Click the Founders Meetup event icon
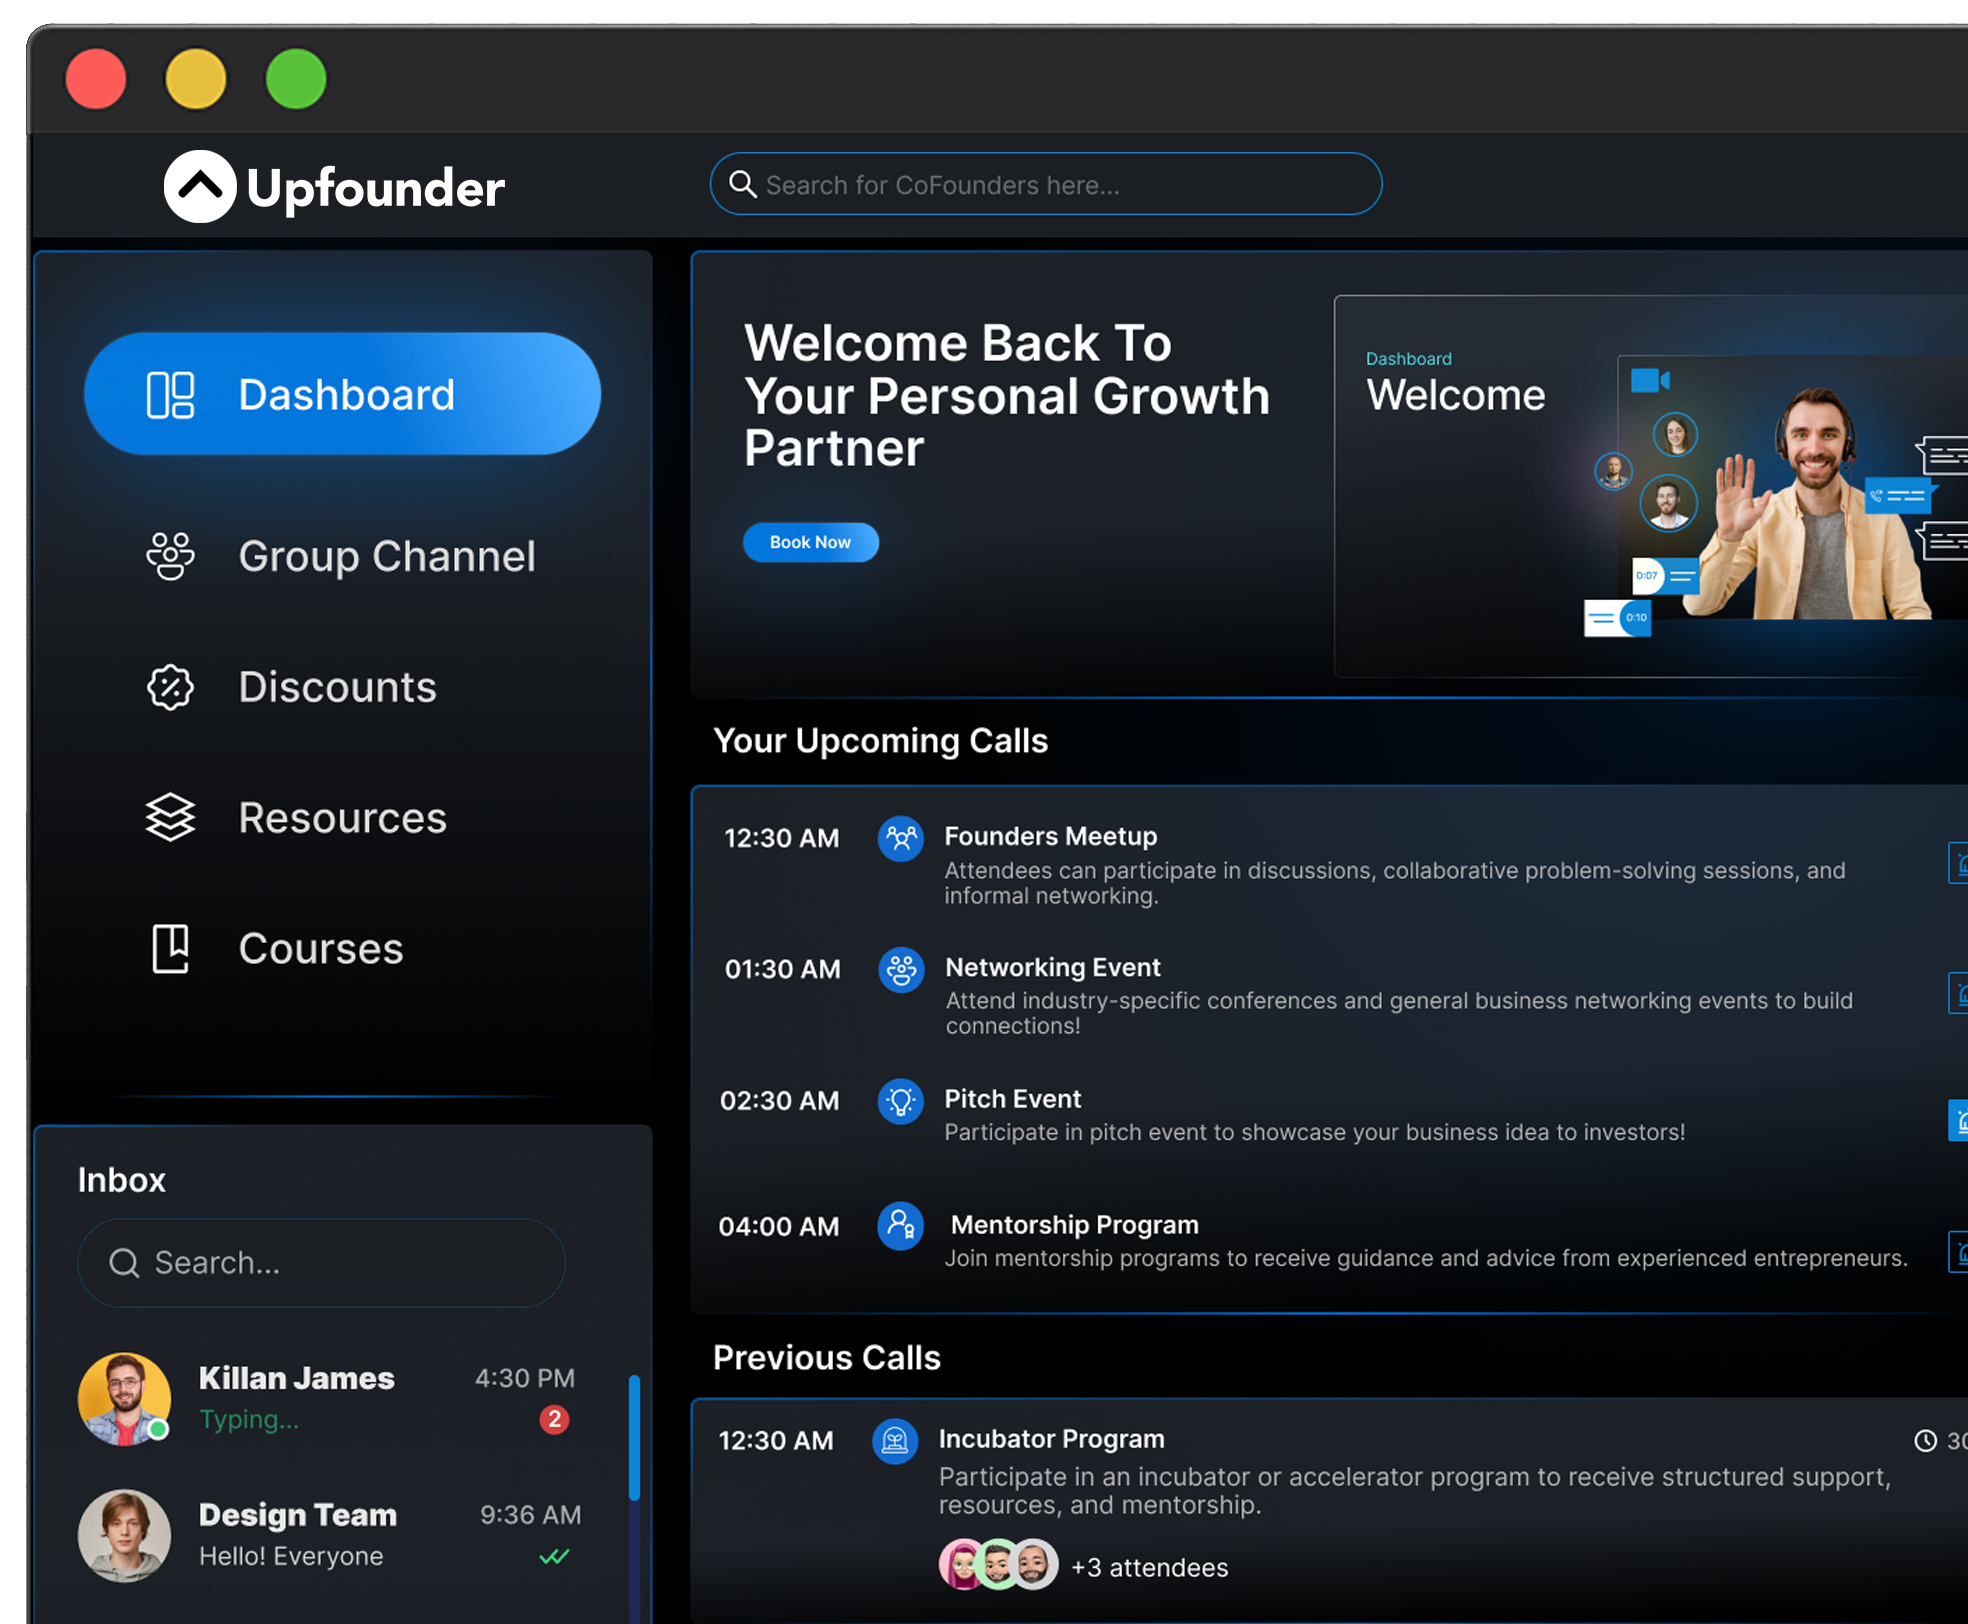Viewport: 1968px width, 1624px height. tap(900, 839)
